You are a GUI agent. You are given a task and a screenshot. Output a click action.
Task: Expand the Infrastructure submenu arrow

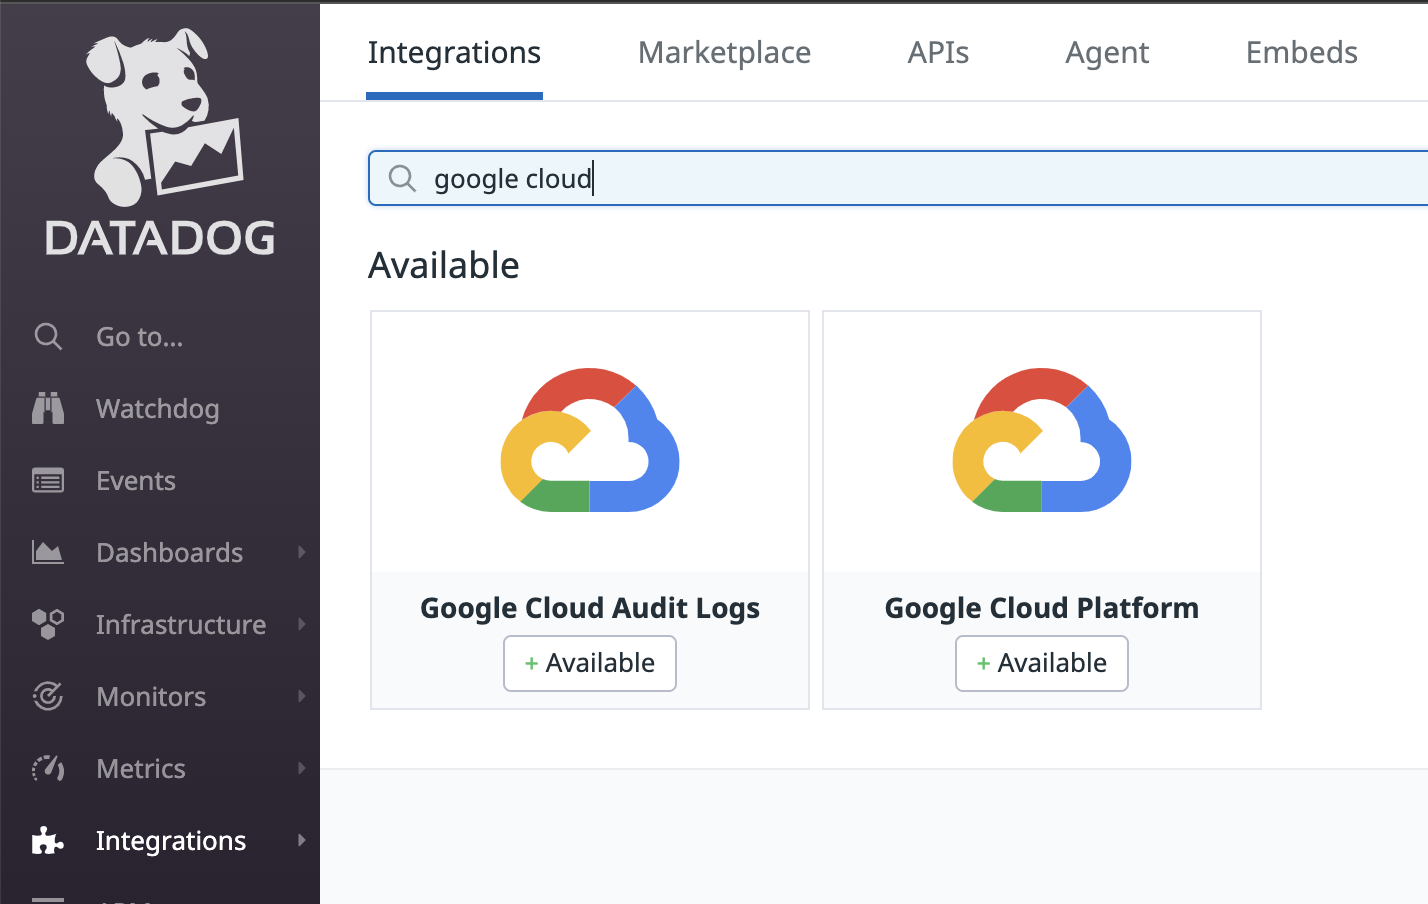(301, 625)
